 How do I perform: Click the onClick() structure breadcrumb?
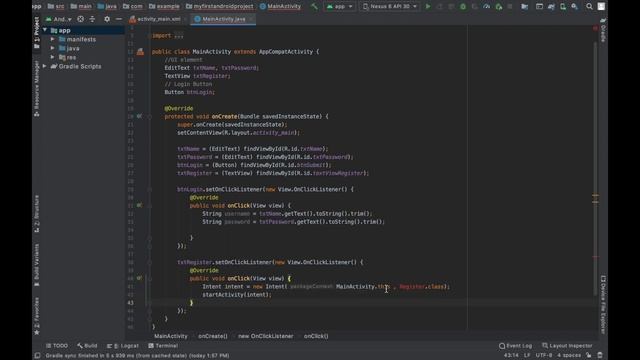click(x=316, y=336)
